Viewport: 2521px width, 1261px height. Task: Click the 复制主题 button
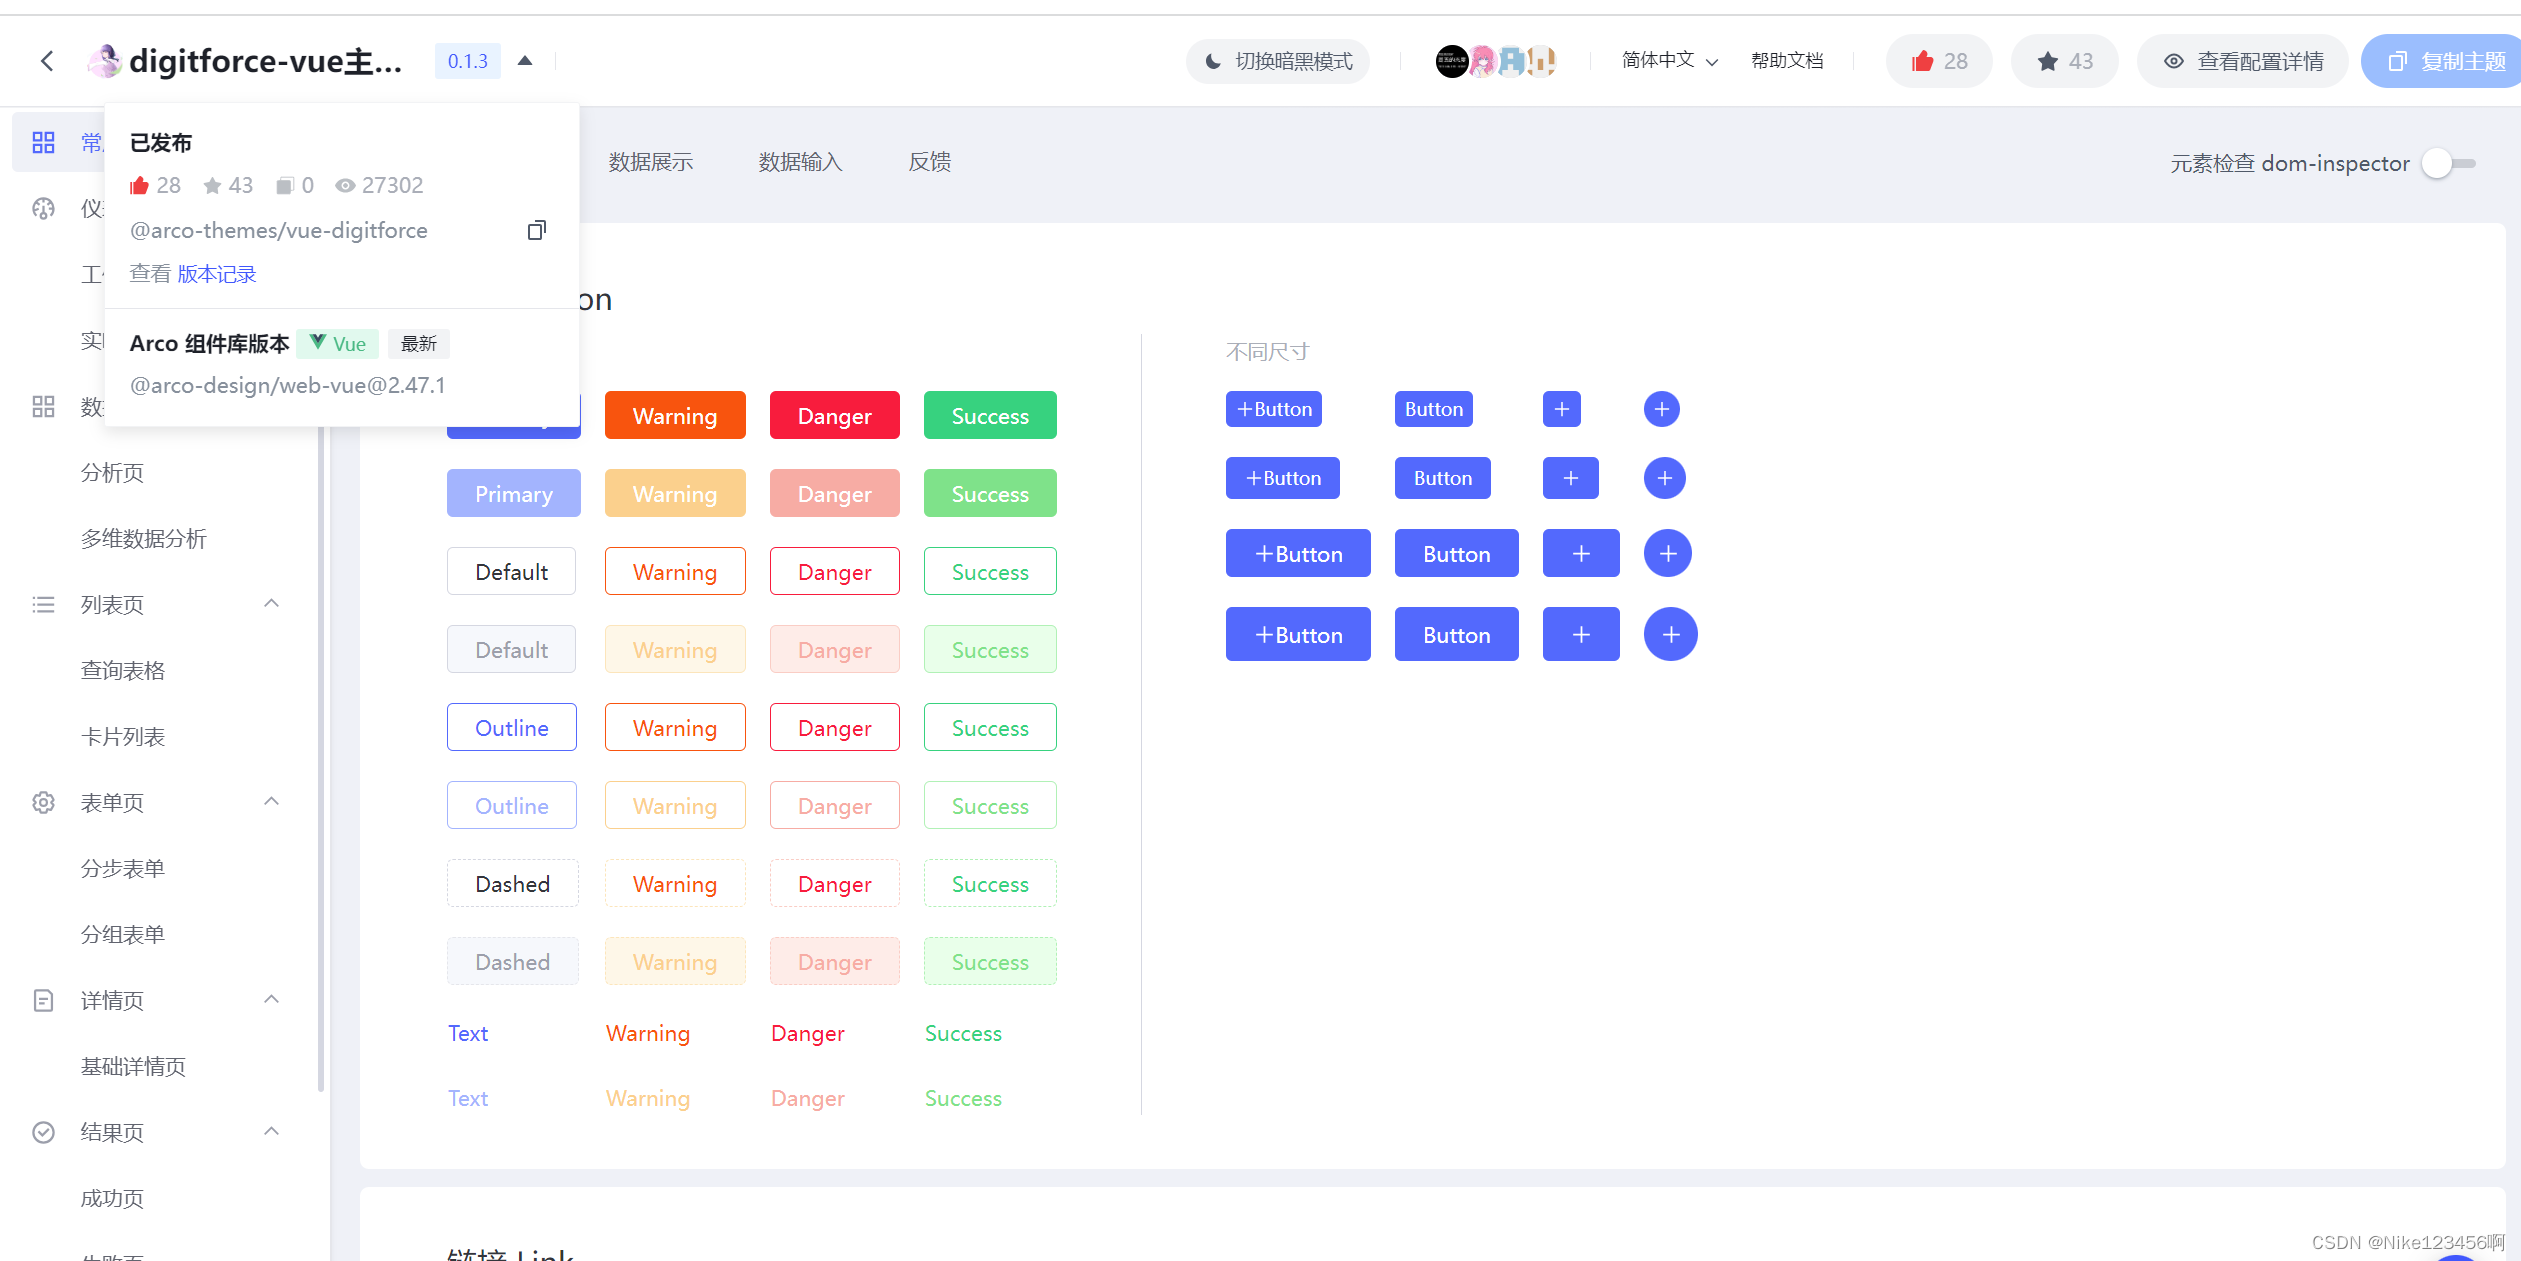2445,61
